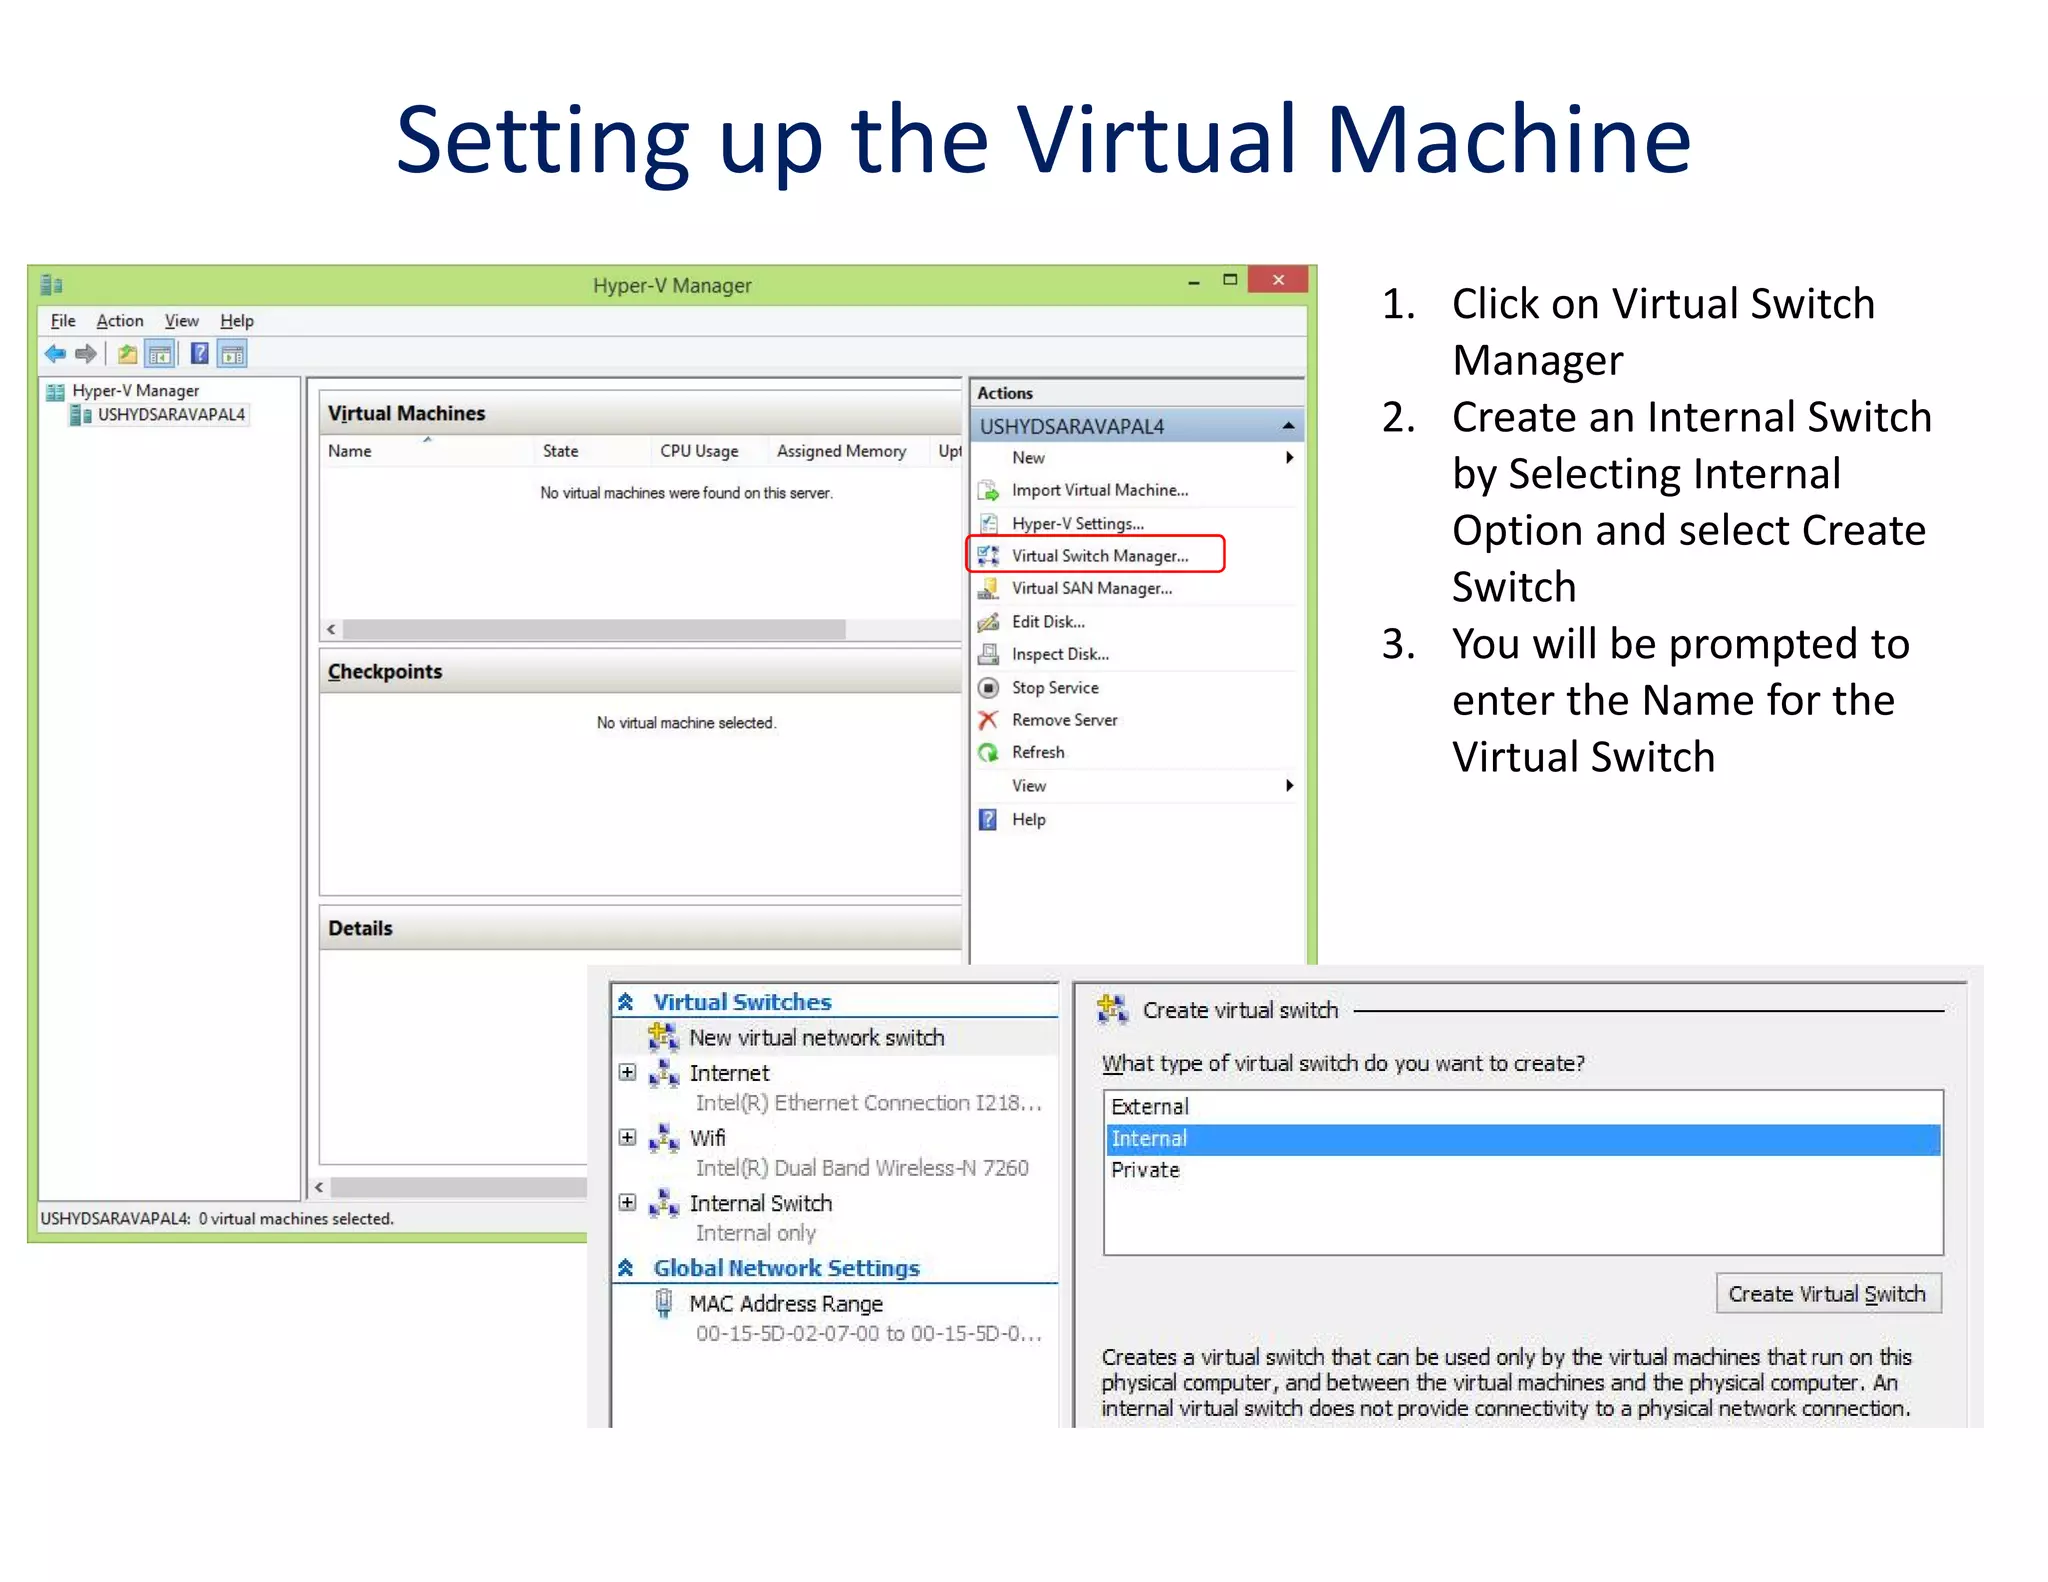Screen dimensions: 2048x1582
Task: Click the Edit Disk icon
Action: (988, 621)
